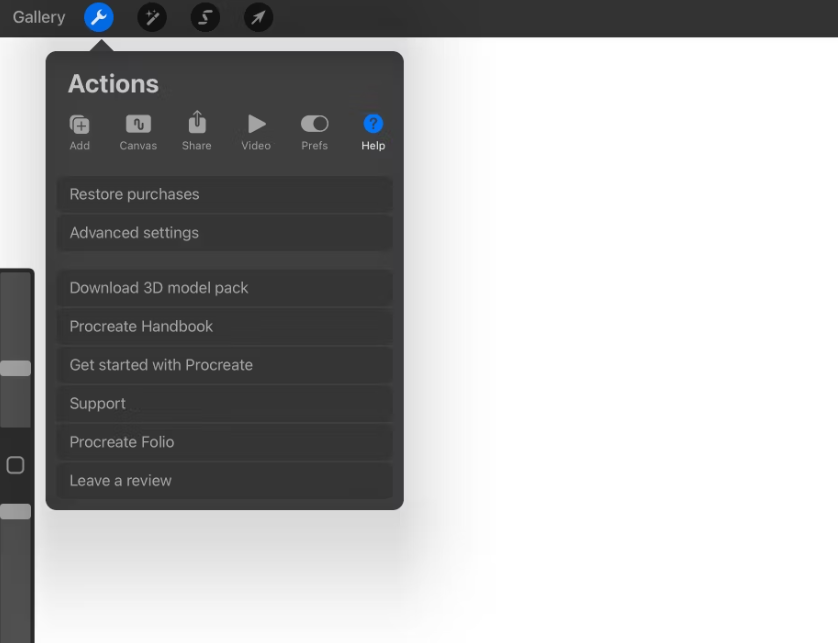Open the Support entry
The height and width of the screenshot is (643, 838).
224,403
